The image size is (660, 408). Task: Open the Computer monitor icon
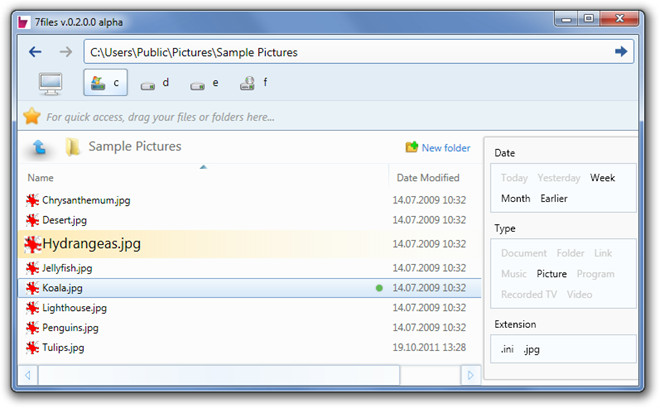tap(51, 83)
